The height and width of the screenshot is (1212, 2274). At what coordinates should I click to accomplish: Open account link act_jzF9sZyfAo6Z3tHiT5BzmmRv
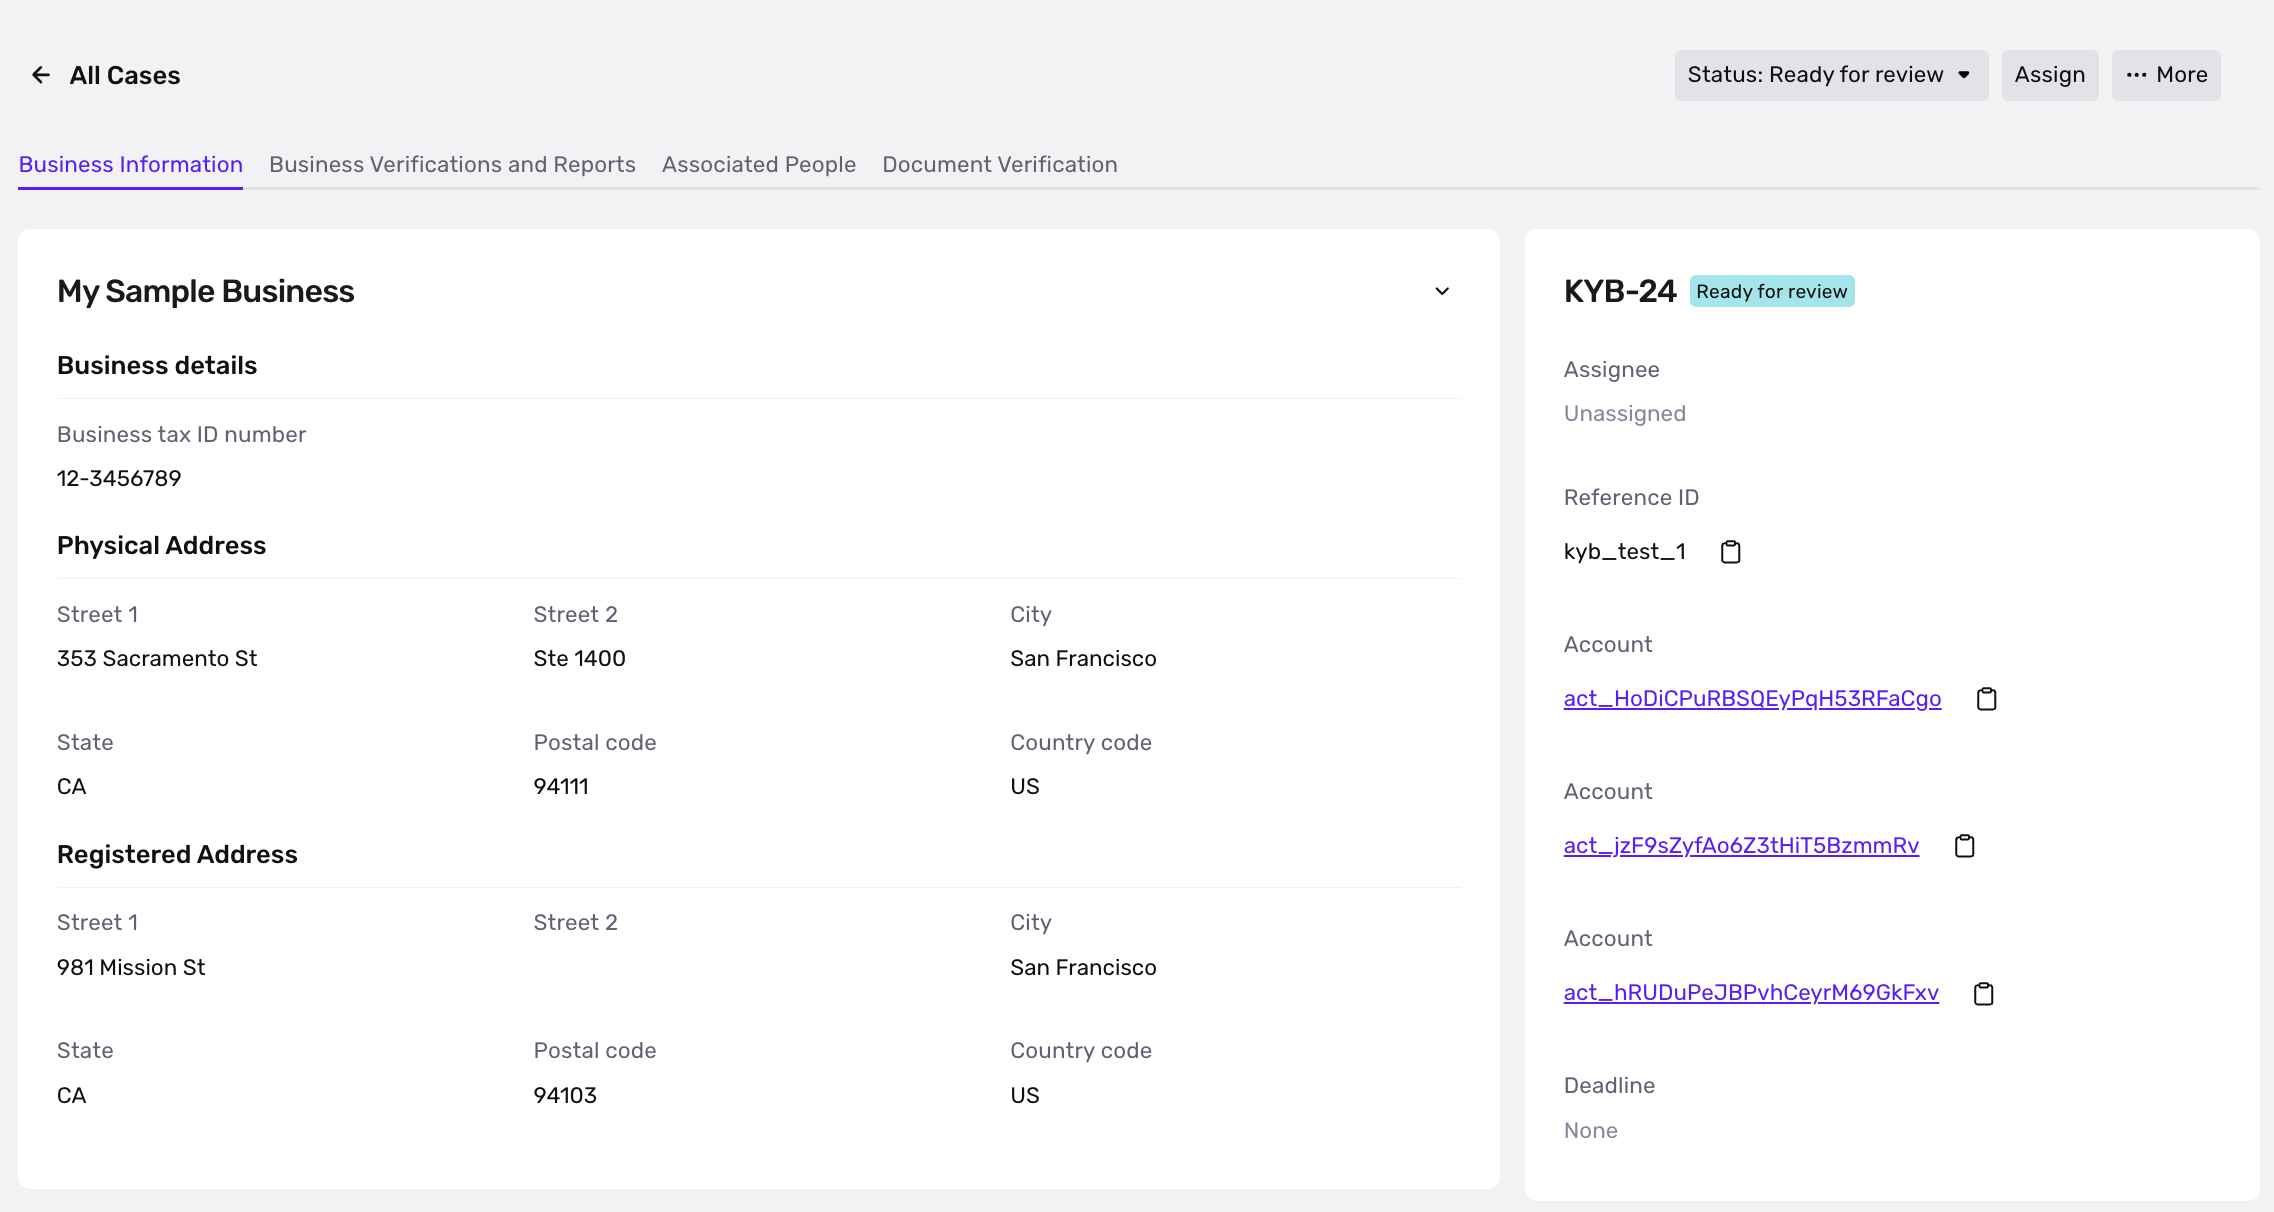(1741, 845)
